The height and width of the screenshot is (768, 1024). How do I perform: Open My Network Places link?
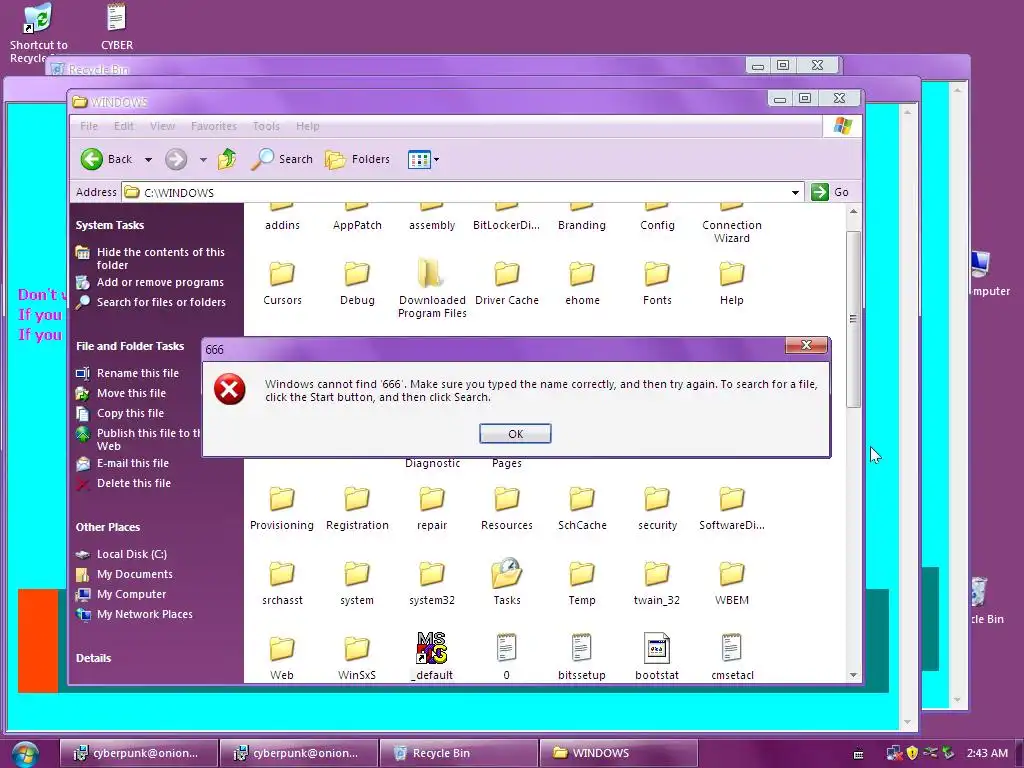point(144,614)
